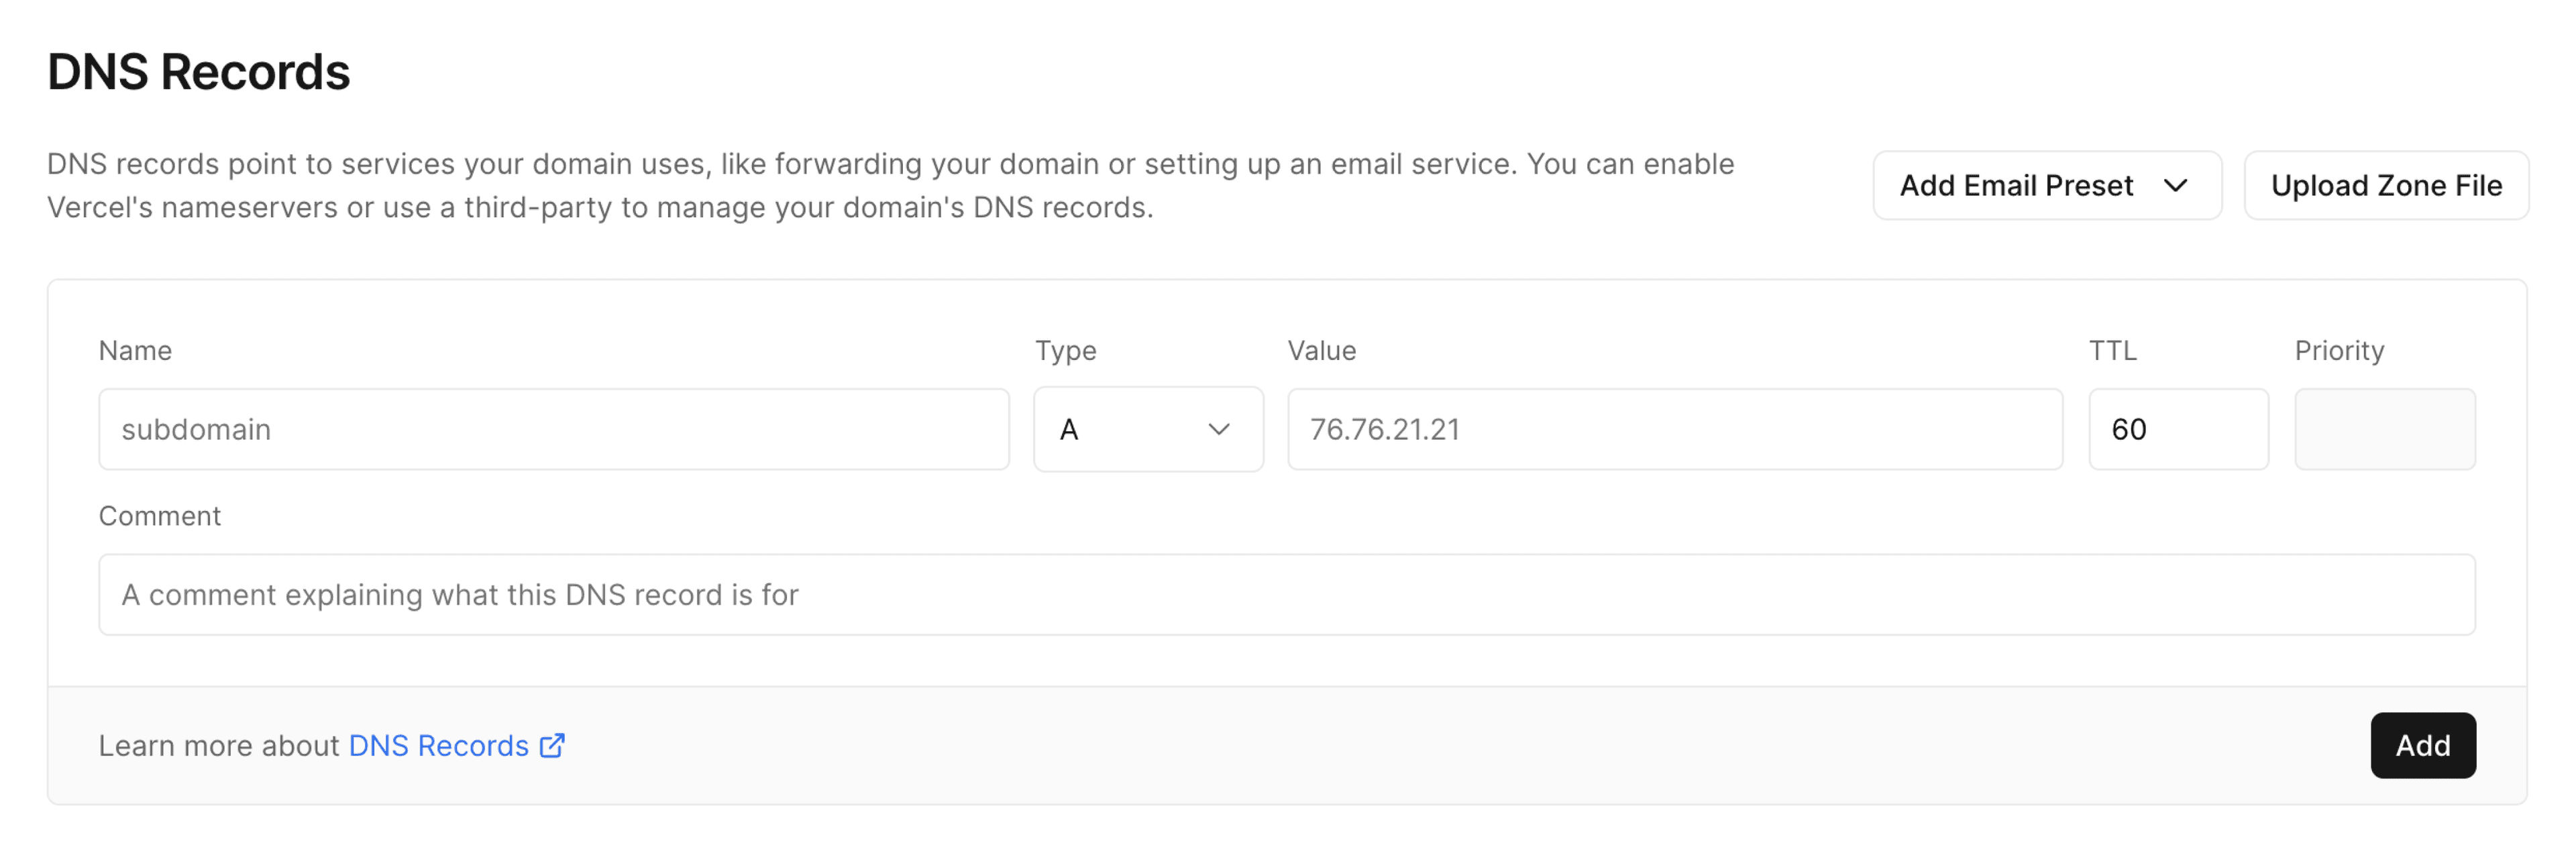Select the Name column label
2576x859 pixels.
[x=134, y=350]
